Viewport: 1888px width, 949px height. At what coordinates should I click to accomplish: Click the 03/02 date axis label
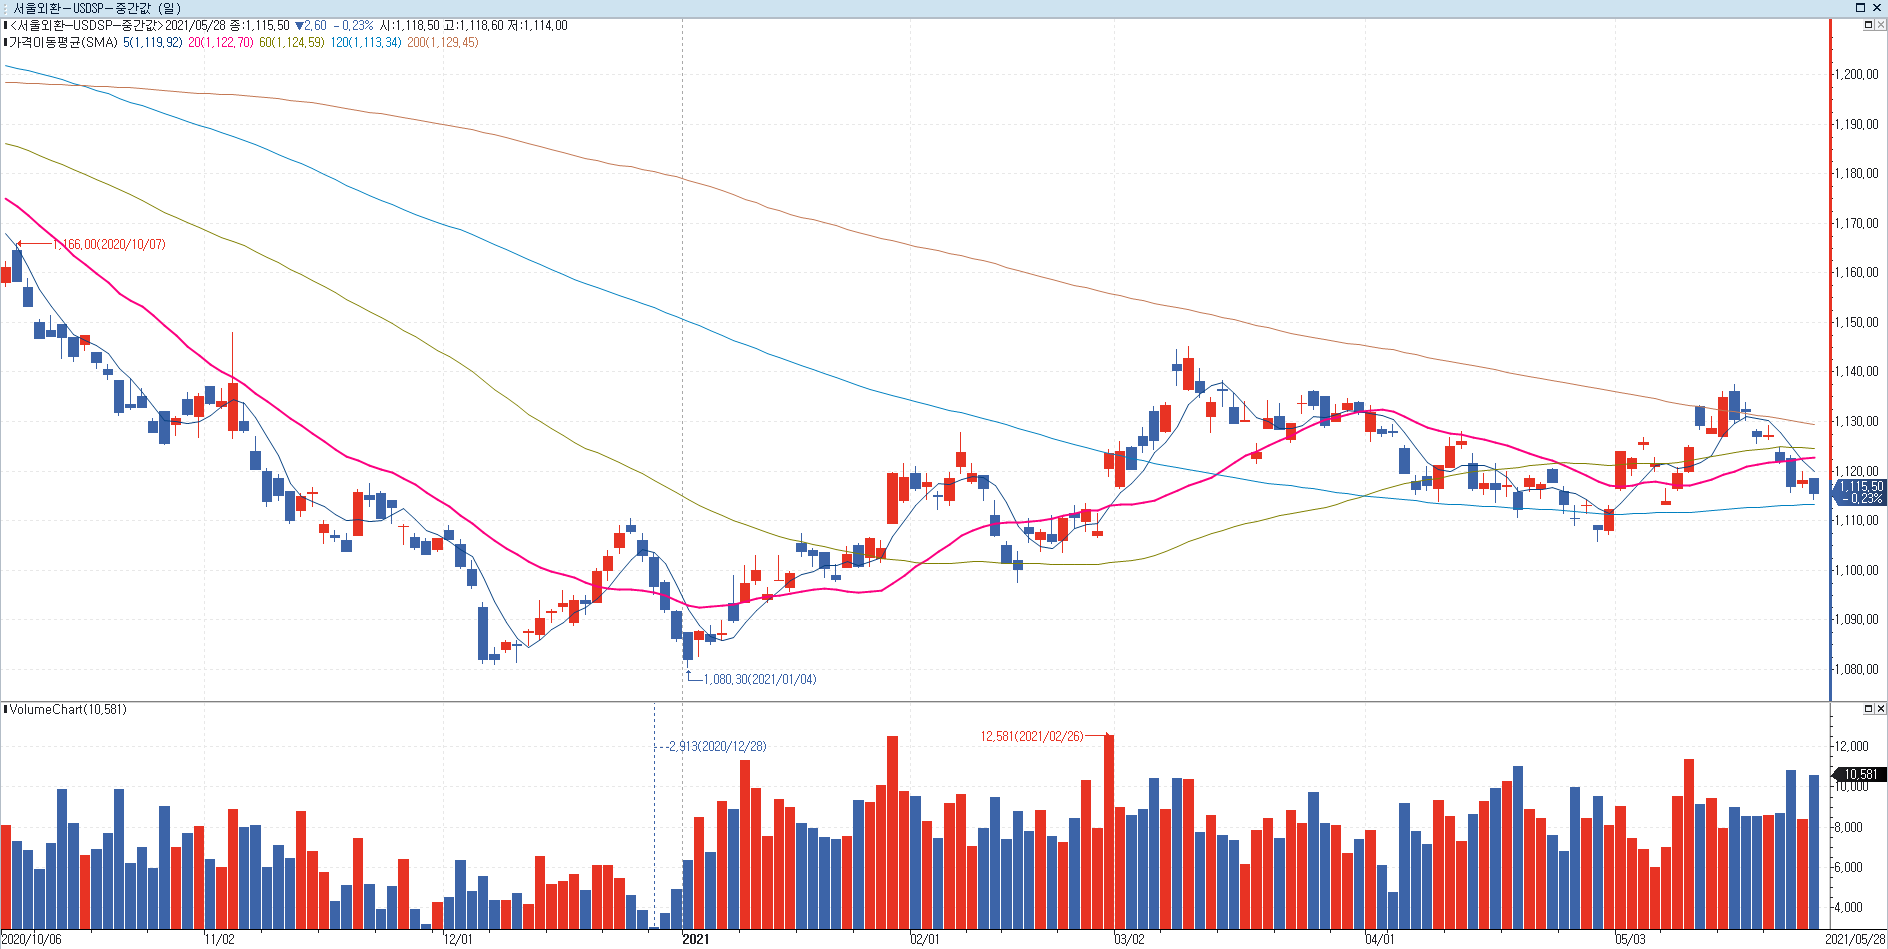click(1129, 939)
